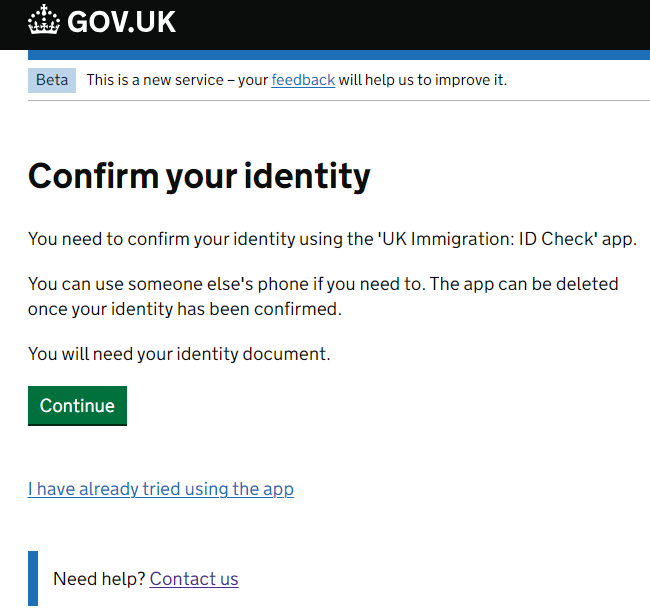The width and height of the screenshot is (650, 612).
Task: Click 'once your identity has been confirmed' line
Action: (x=185, y=309)
